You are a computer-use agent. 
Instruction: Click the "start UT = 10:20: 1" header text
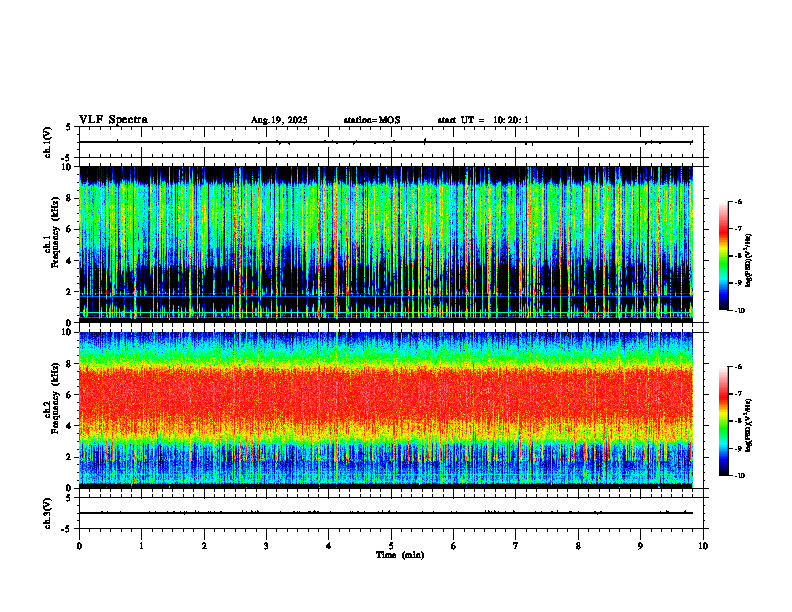click(x=483, y=120)
